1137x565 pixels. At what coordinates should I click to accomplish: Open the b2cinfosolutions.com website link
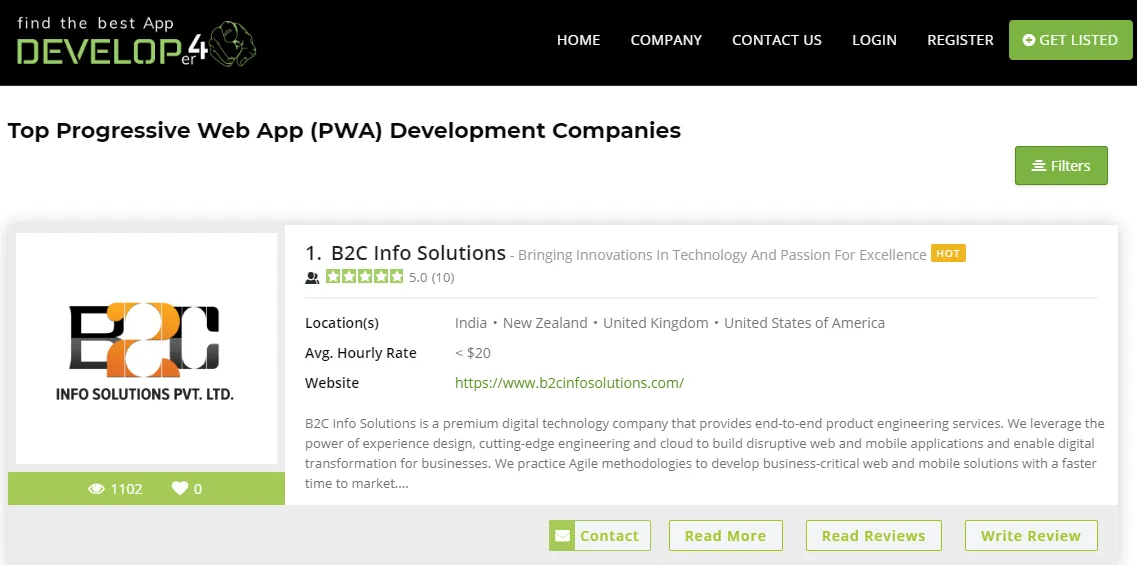coord(569,383)
